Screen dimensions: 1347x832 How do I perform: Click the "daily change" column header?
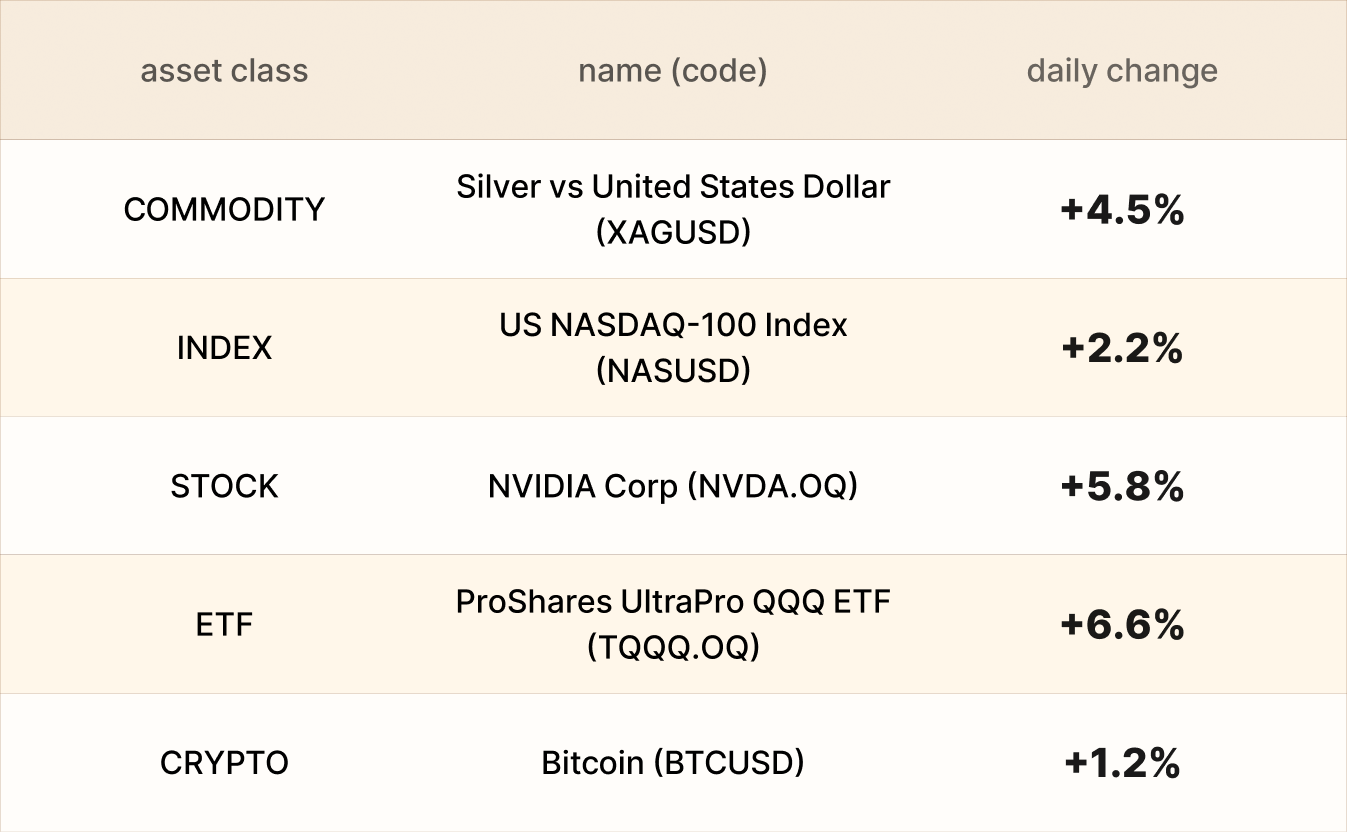(1122, 71)
